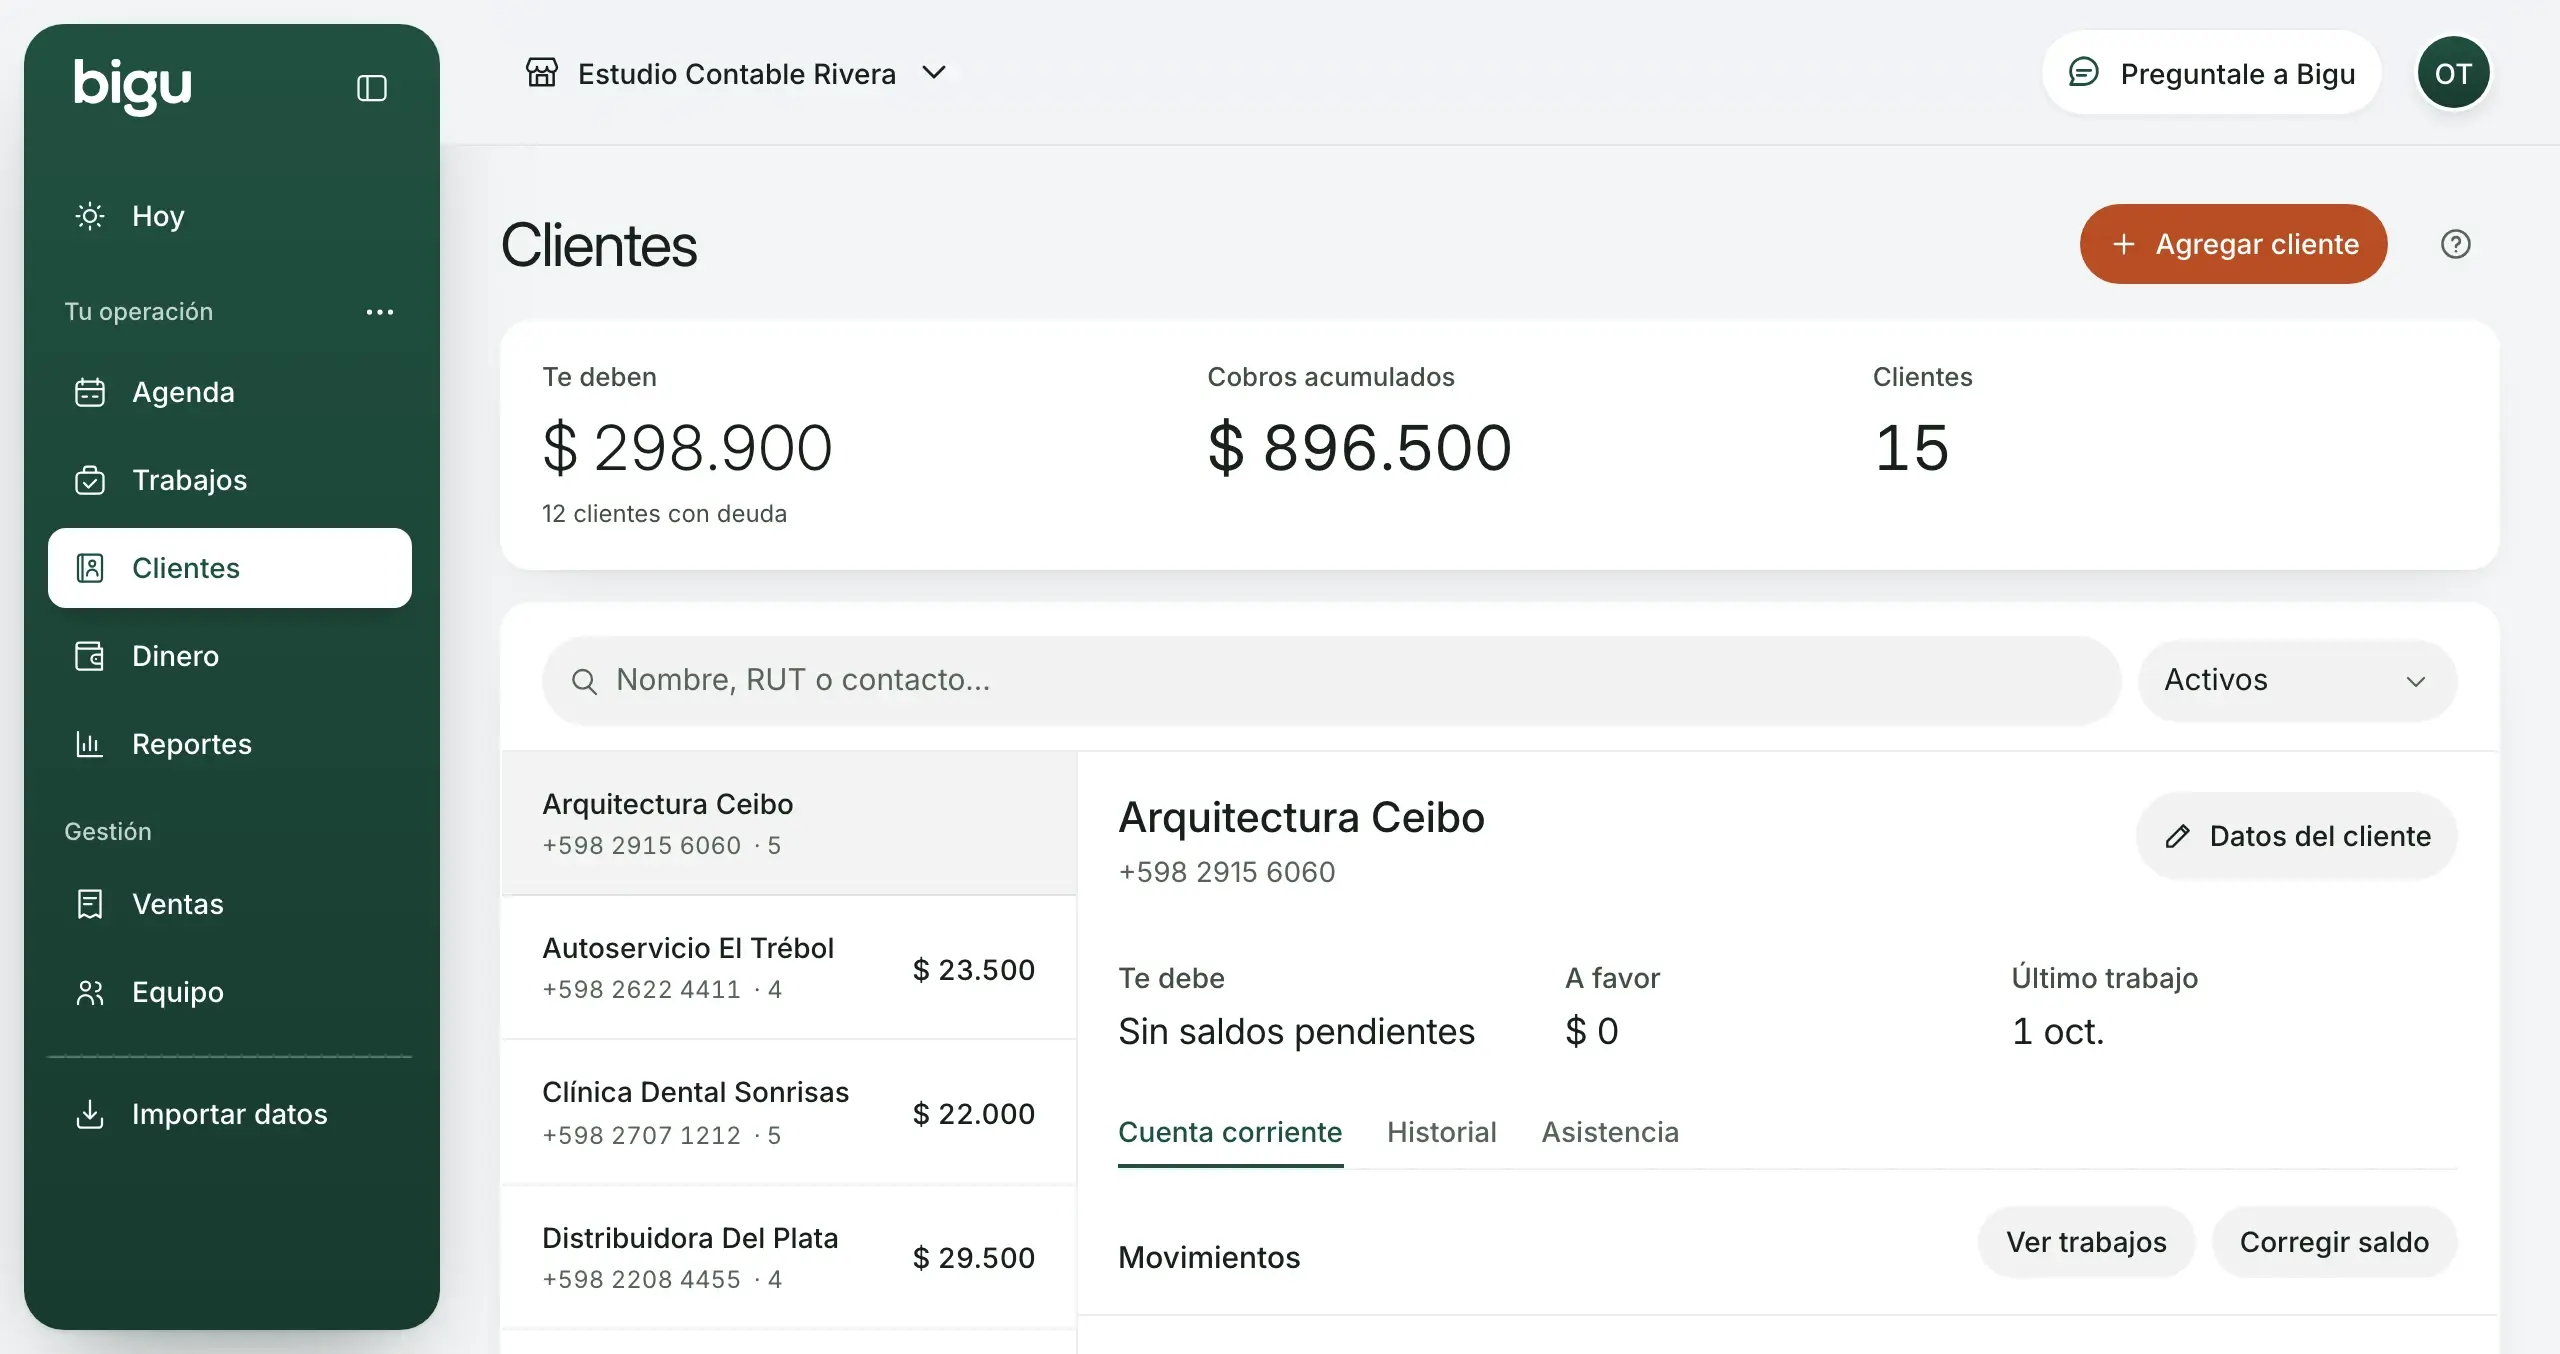Select the Distribuidora Del Plata client row

pyautogui.click(x=789, y=1257)
